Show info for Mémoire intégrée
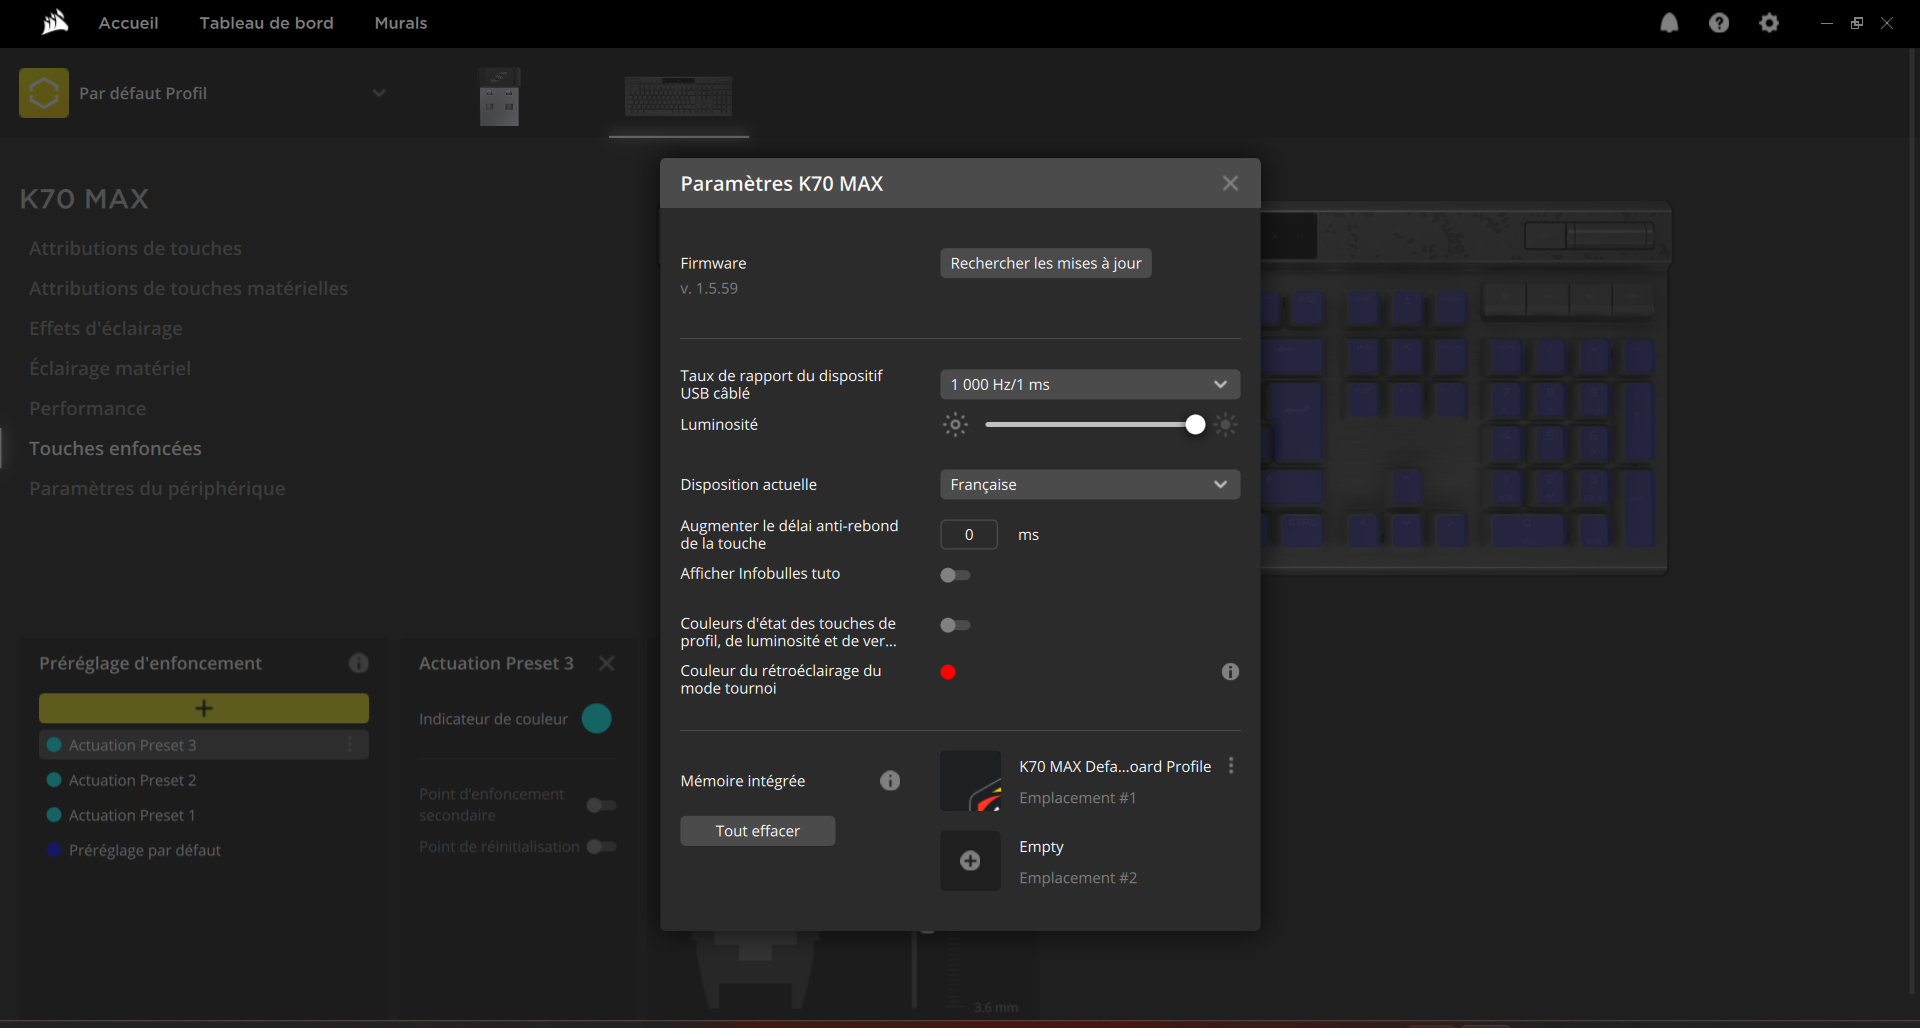The image size is (1920, 1028). (x=890, y=781)
